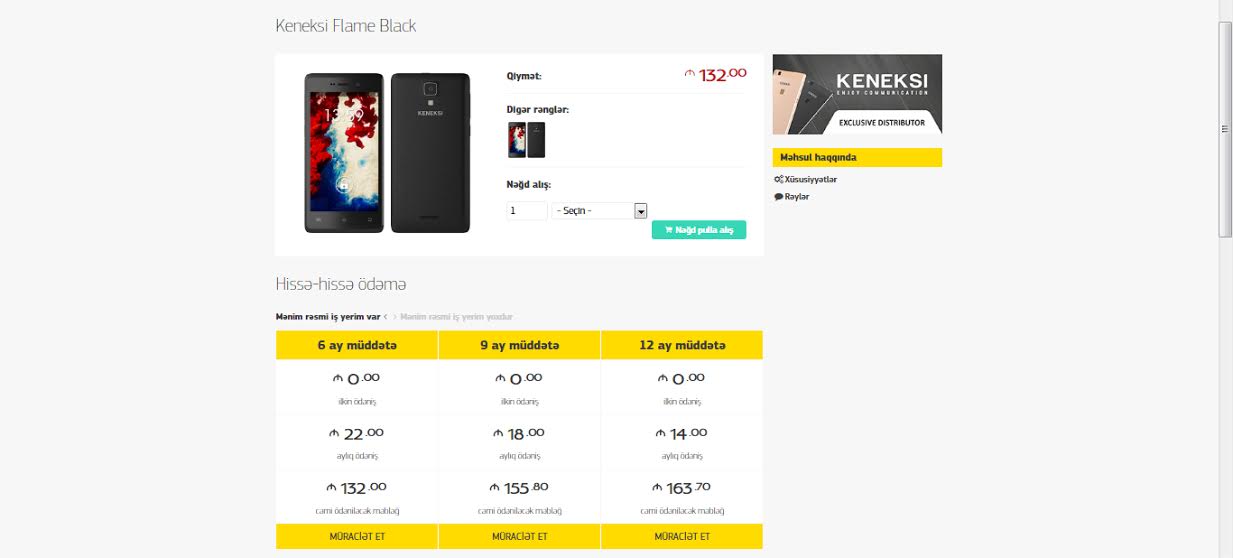Screen dimensions: 1233x558
Task: Apply via MÜRACİƏT ET for 12-month plan
Action: (x=682, y=536)
